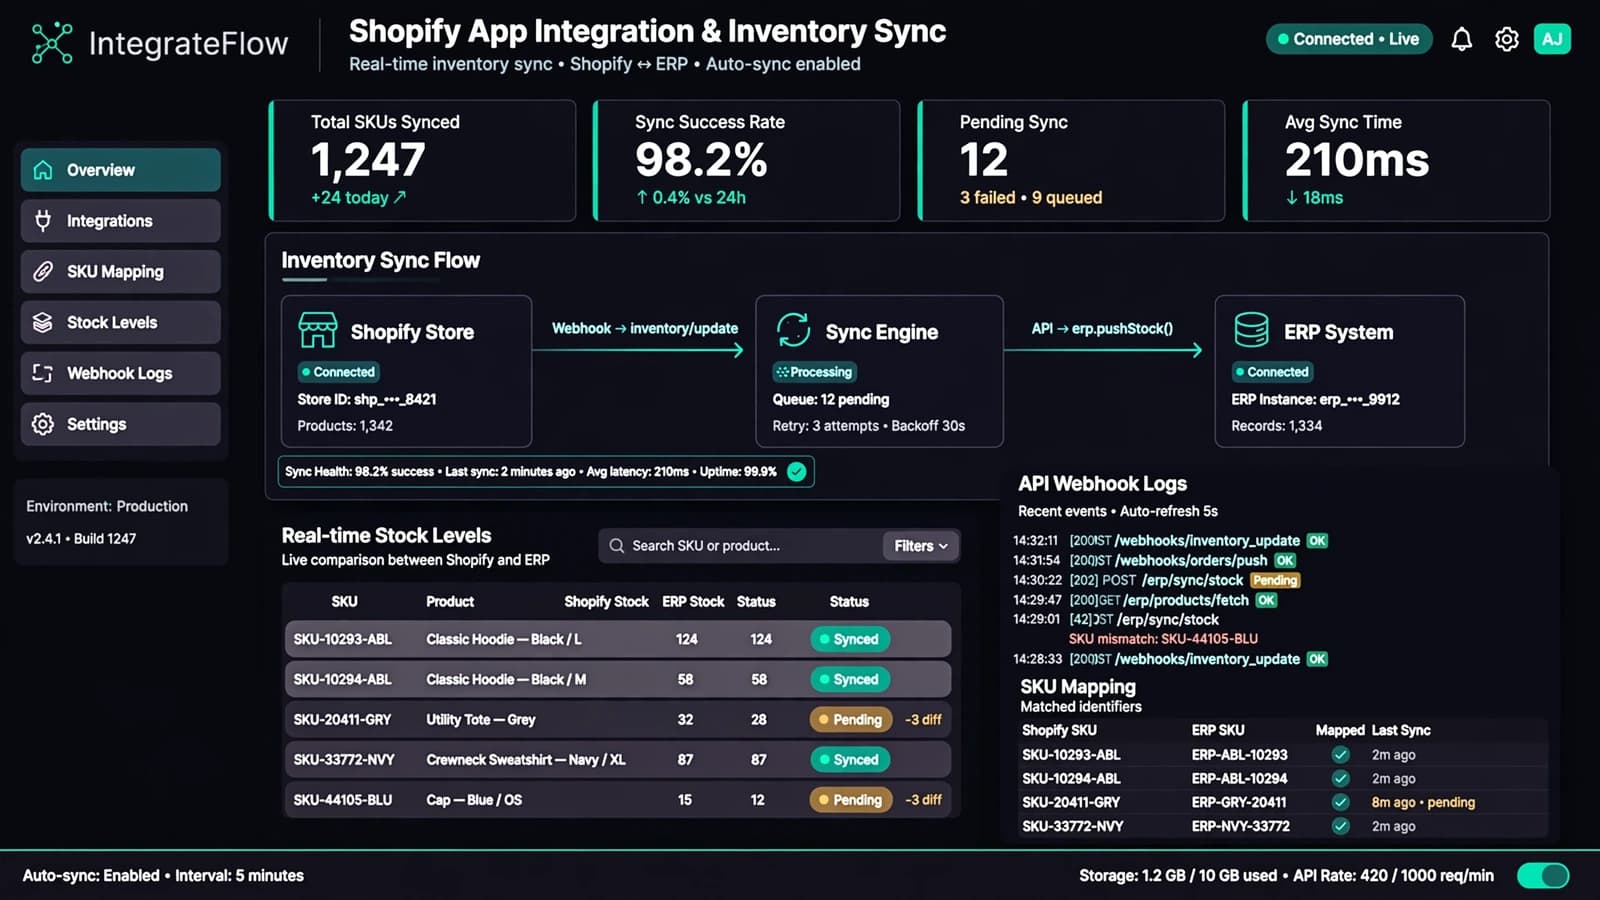The height and width of the screenshot is (900, 1600).
Task: Click the API → erp.pushStock() flow label
Action: (1102, 328)
